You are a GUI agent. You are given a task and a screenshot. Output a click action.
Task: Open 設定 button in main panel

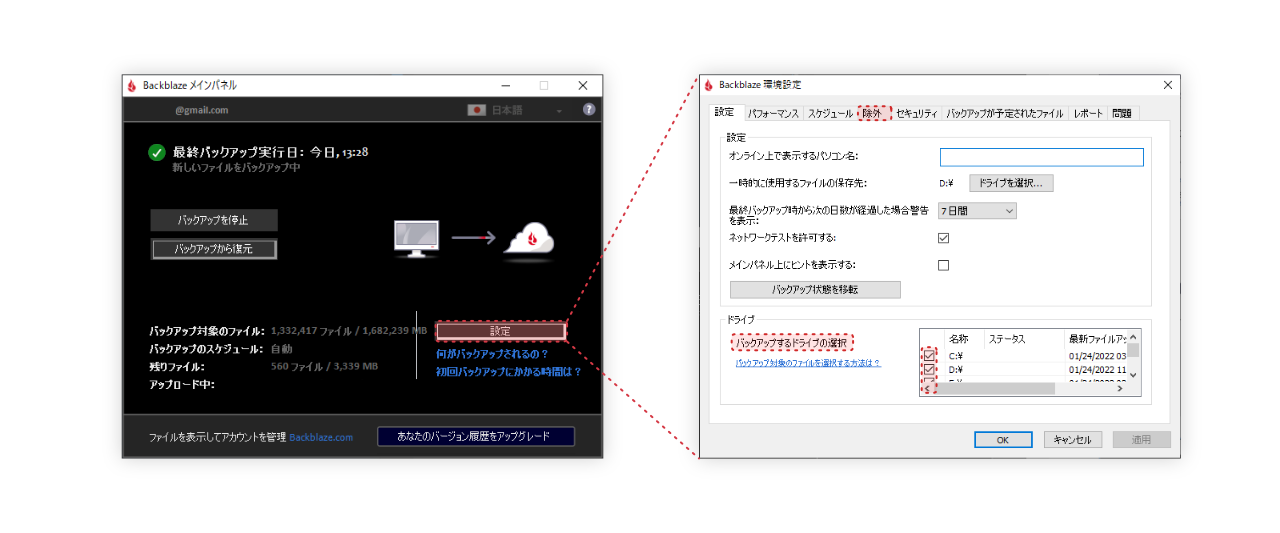(501, 330)
